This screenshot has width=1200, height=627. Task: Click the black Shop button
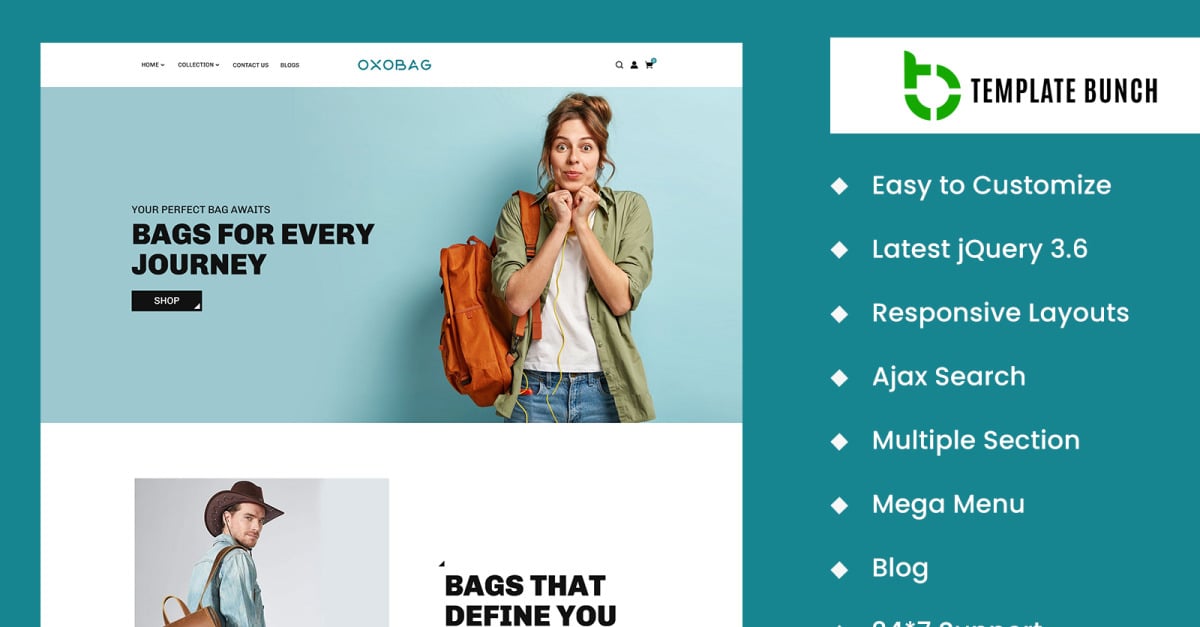click(167, 301)
